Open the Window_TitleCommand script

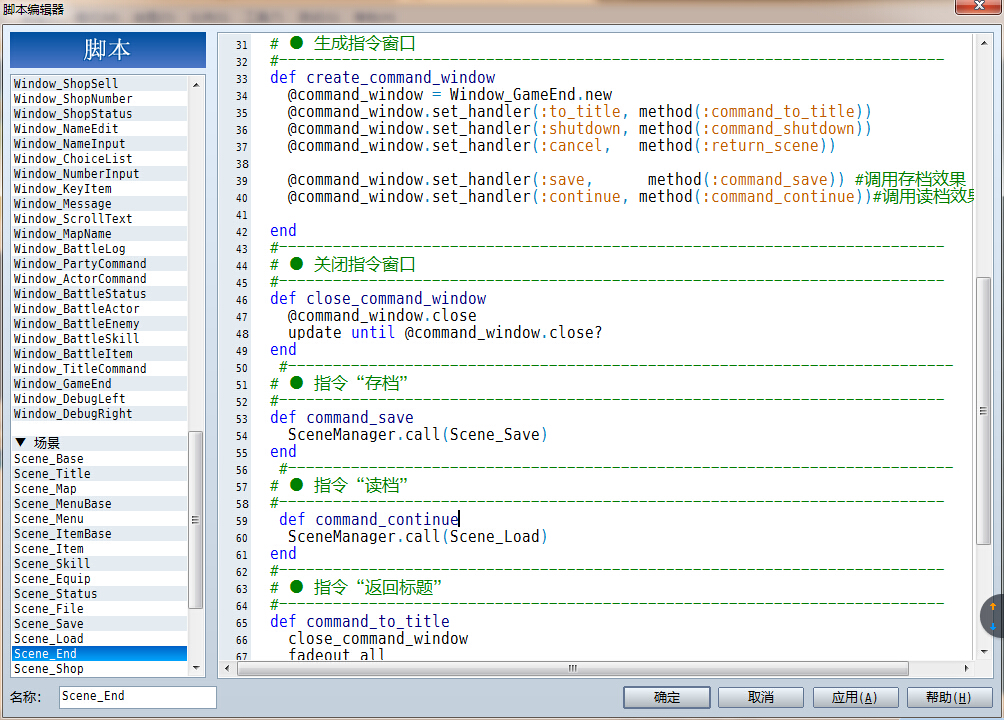pos(99,369)
